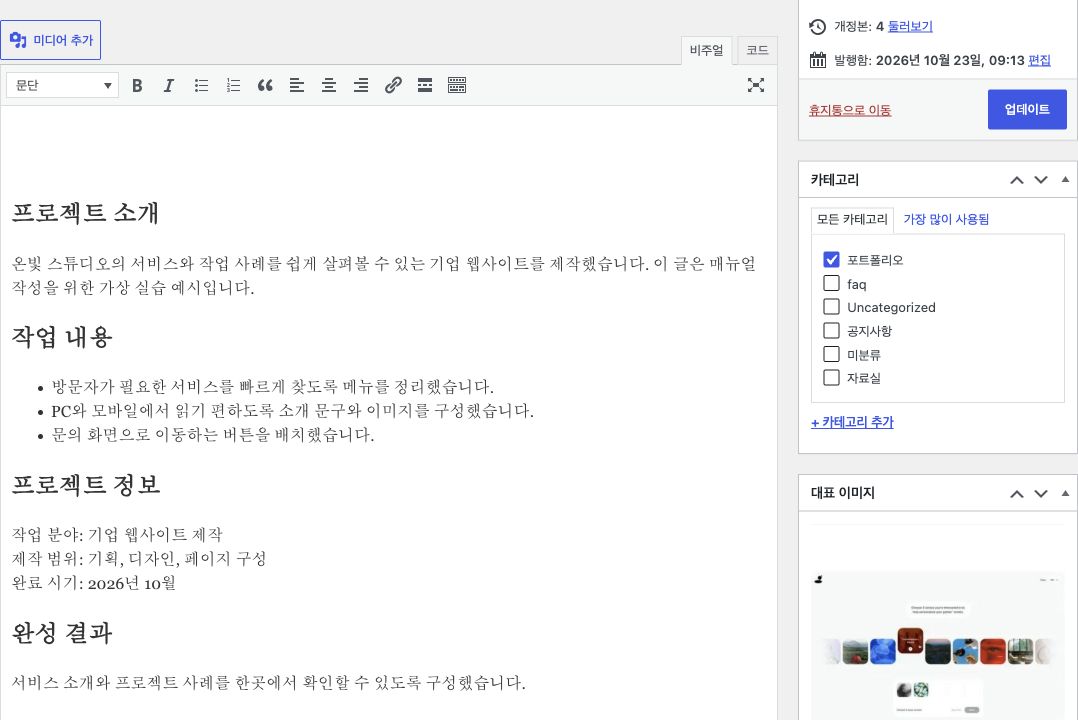The width and height of the screenshot is (1078, 720).
Task: Toggle italic text formatting
Action: coord(168,85)
